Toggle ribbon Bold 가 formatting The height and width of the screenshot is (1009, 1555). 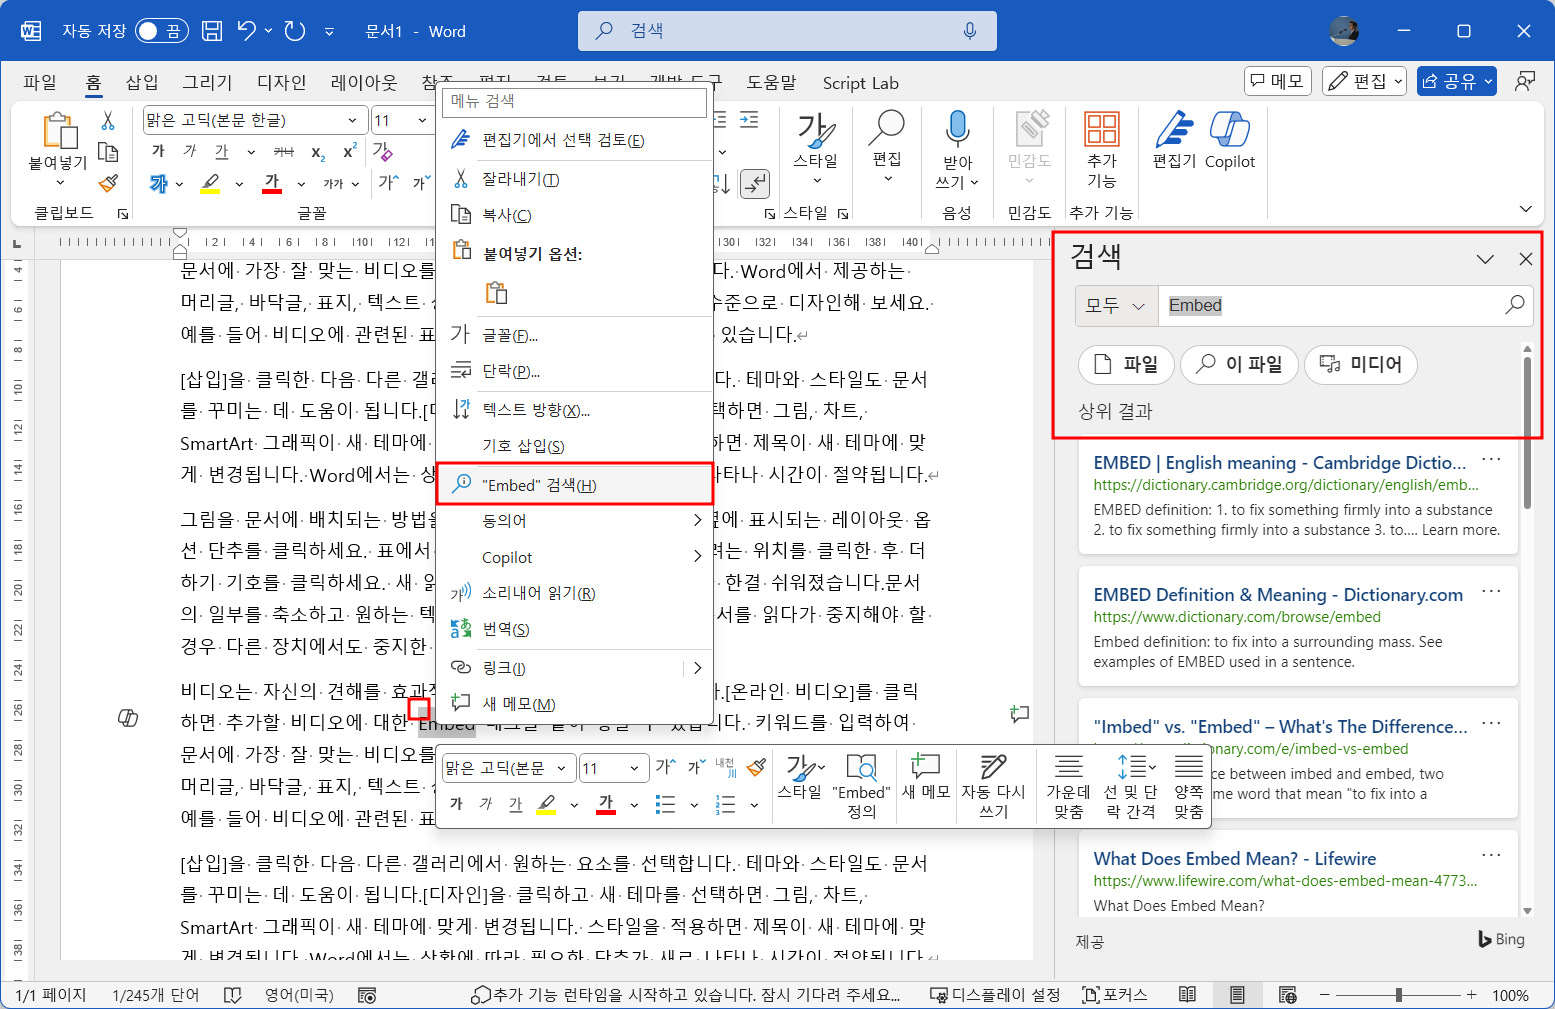(x=158, y=151)
